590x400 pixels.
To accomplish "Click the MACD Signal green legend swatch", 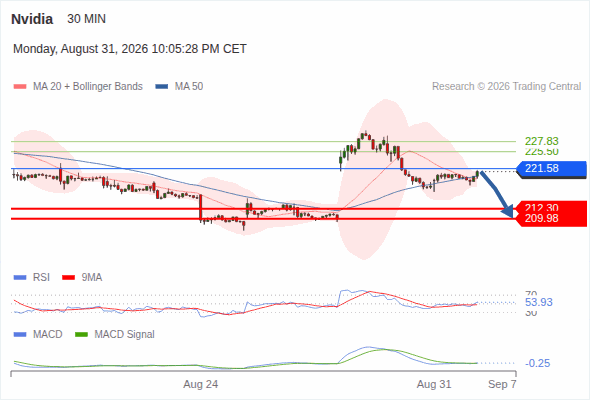I will click(x=81, y=334).
